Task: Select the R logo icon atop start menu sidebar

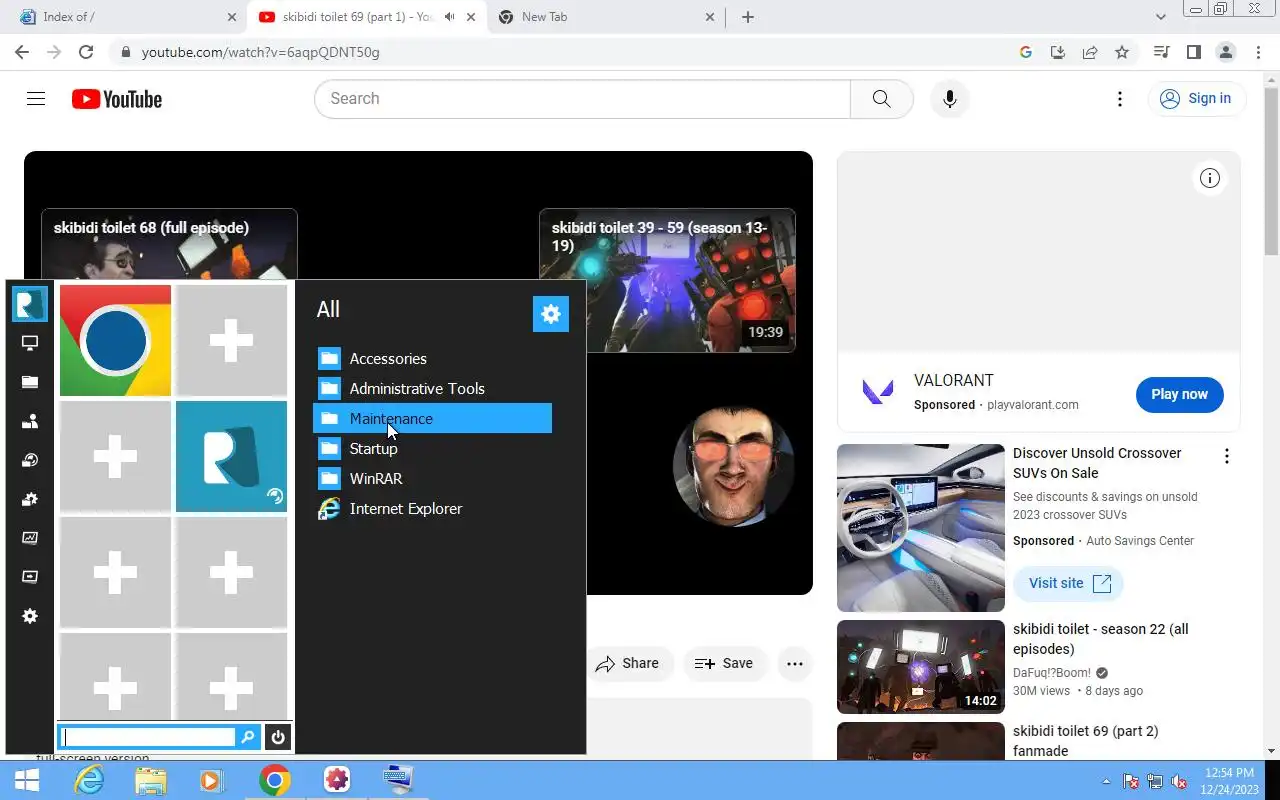Action: pos(30,304)
